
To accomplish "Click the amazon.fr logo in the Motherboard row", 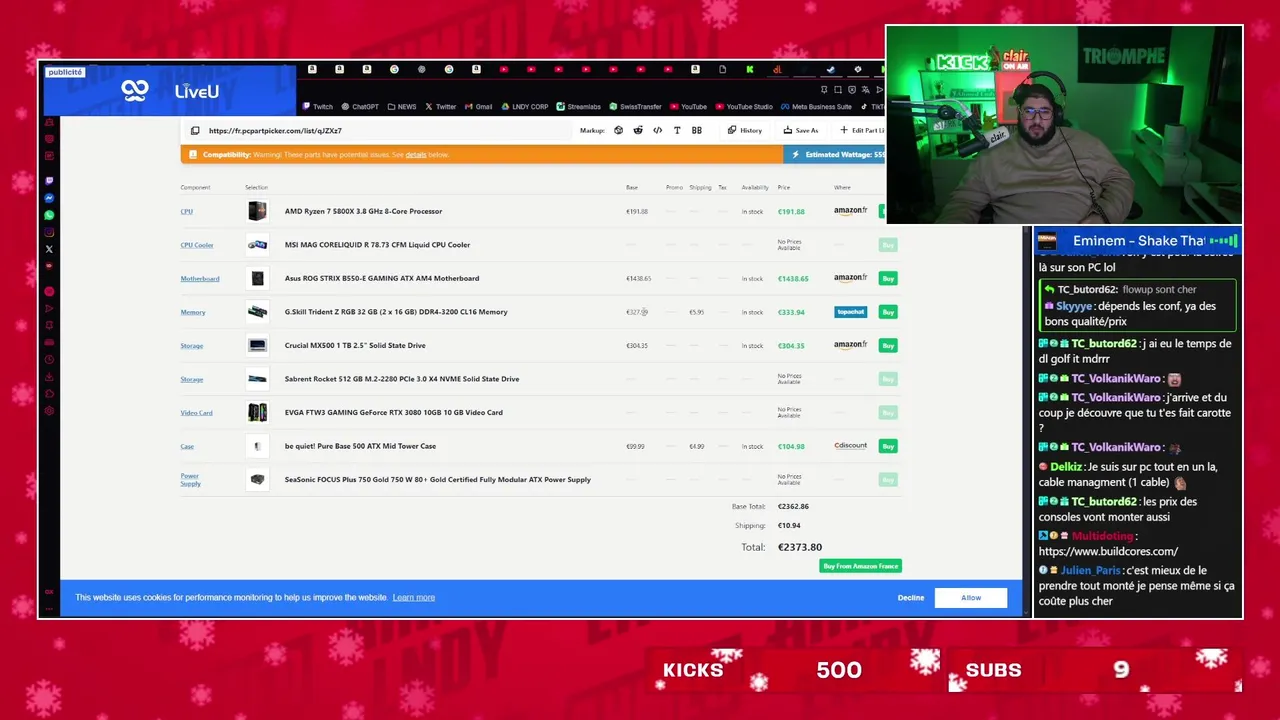I will 850,278.
